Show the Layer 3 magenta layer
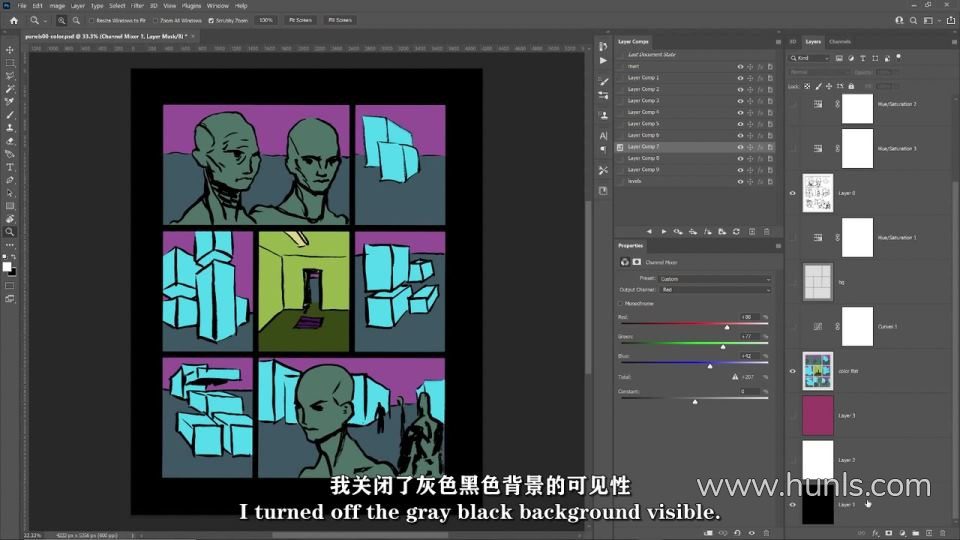 click(792, 415)
